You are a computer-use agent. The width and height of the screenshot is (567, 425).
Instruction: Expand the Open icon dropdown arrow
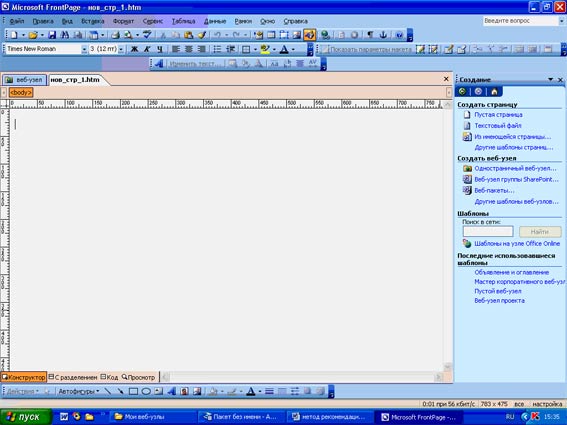(x=42, y=35)
